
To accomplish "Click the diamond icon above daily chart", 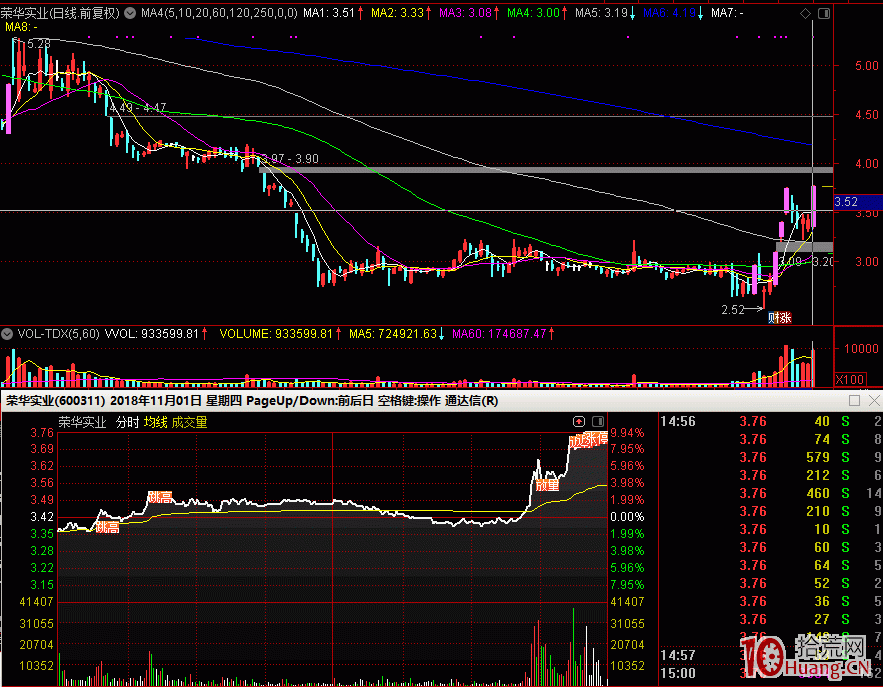I will pyautogui.click(x=806, y=14).
